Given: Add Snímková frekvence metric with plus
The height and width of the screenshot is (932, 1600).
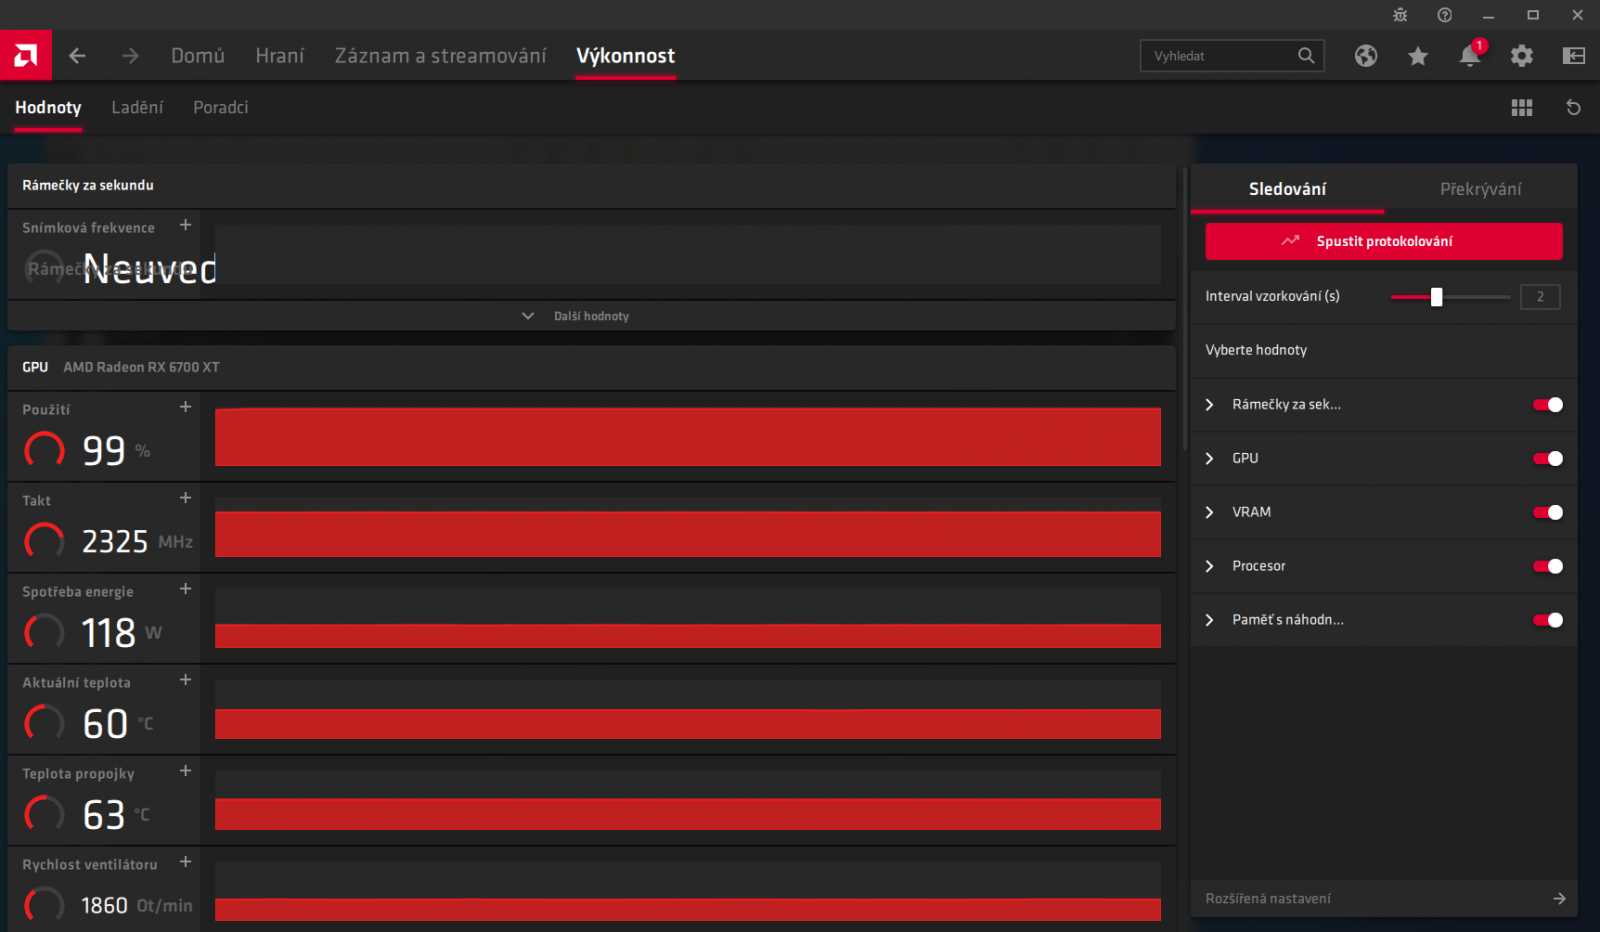Looking at the screenshot, I should point(185,225).
